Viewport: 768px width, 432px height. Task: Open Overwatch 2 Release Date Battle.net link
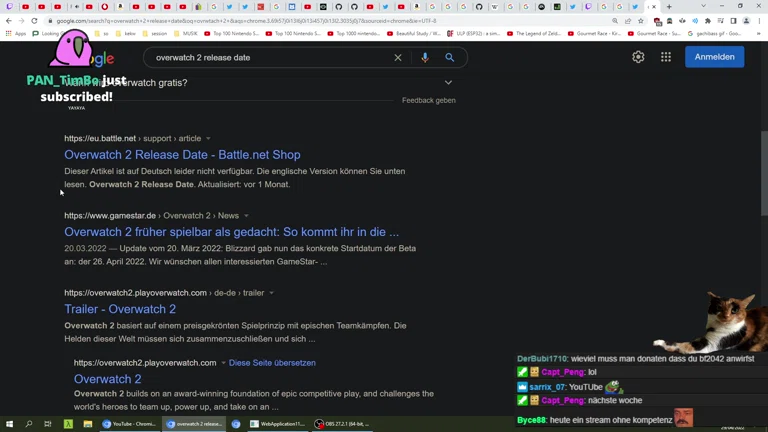[x=182, y=155]
